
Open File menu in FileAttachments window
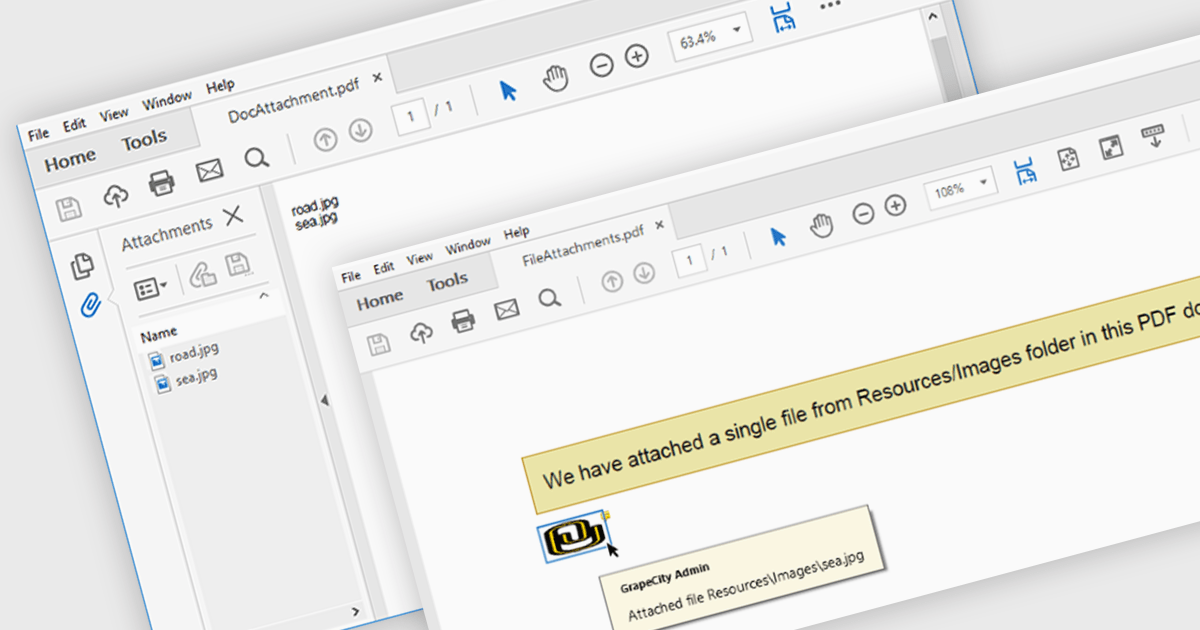tap(350, 276)
